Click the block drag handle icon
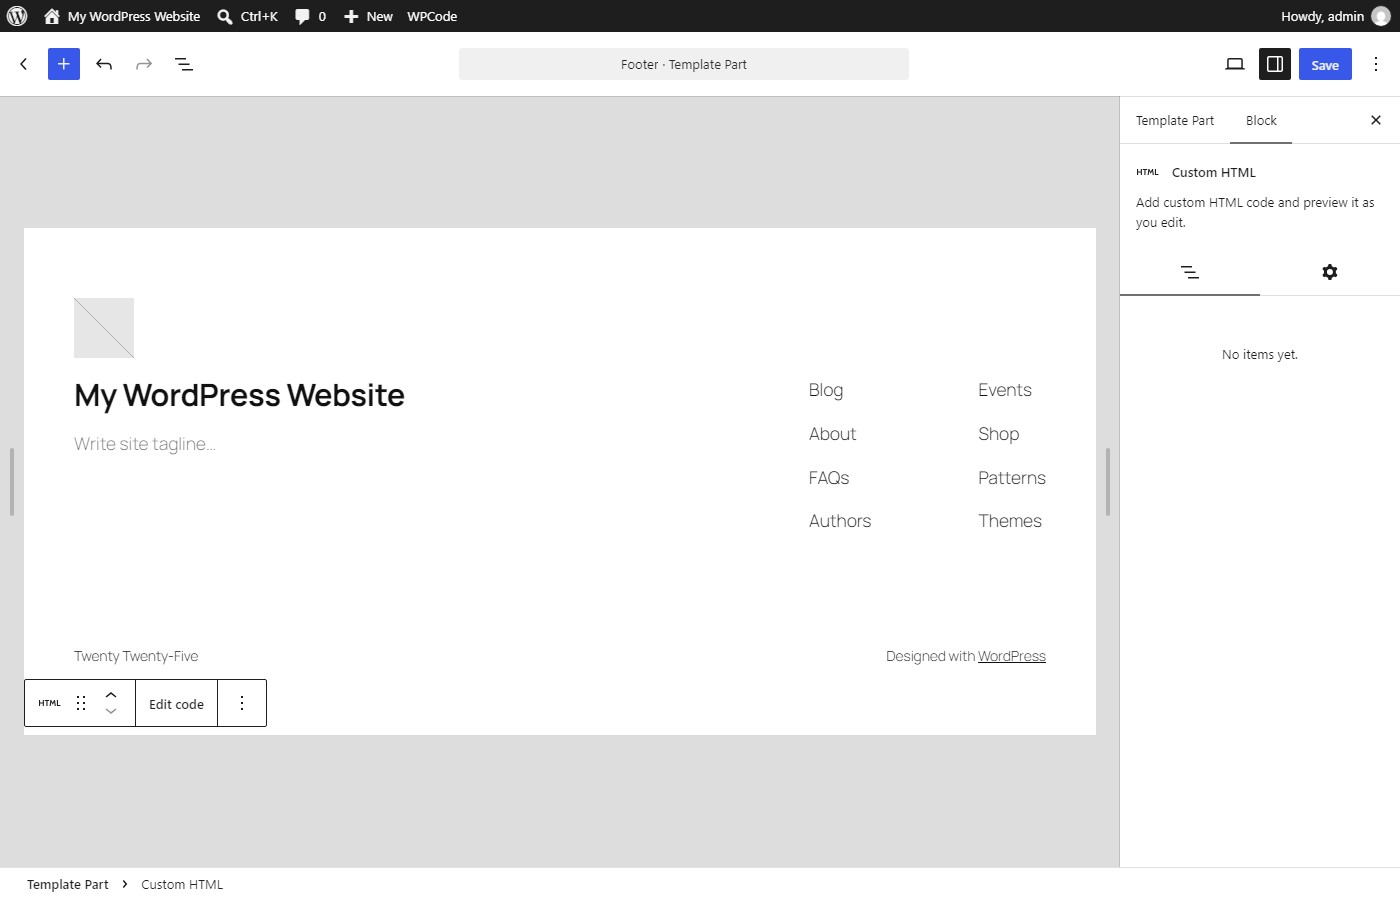 click(x=81, y=703)
